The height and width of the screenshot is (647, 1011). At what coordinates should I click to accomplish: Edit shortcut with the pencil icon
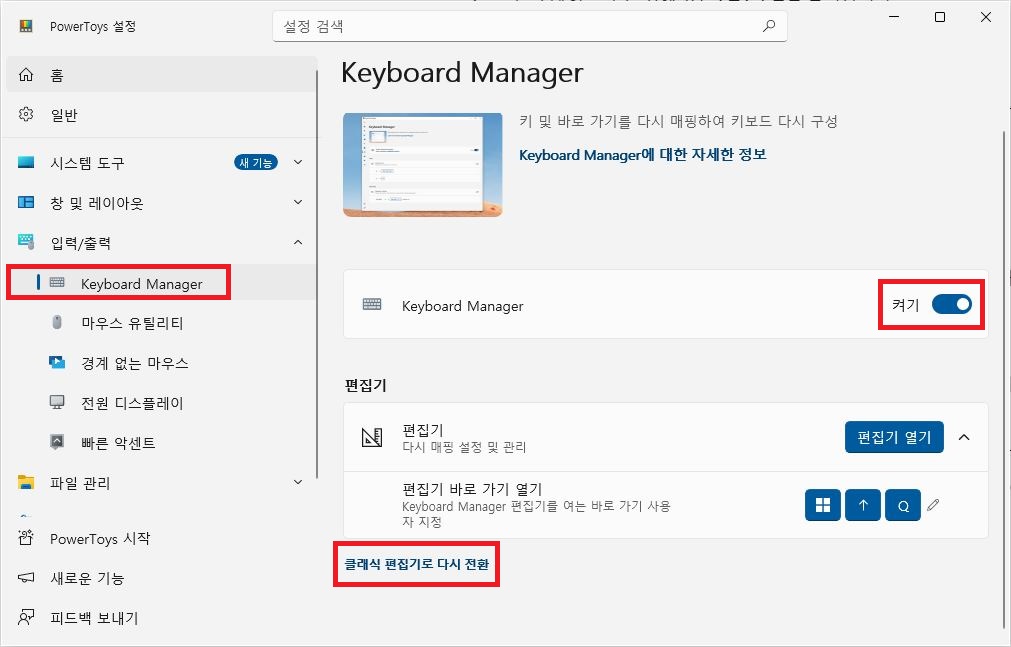pyautogui.click(x=933, y=505)
